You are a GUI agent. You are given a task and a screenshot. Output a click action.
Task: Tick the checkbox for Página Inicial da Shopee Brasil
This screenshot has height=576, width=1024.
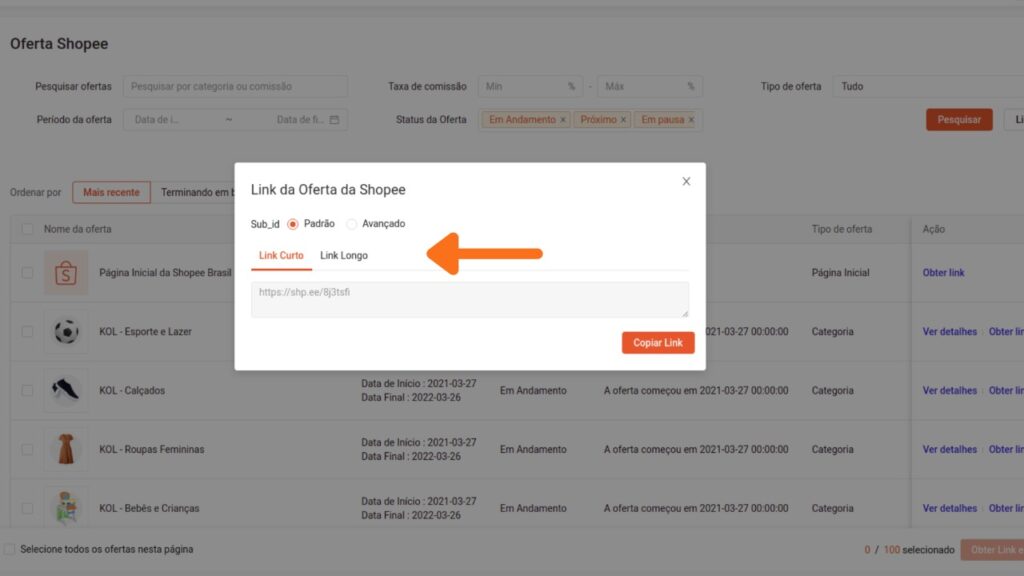click(x=27, y=272)
